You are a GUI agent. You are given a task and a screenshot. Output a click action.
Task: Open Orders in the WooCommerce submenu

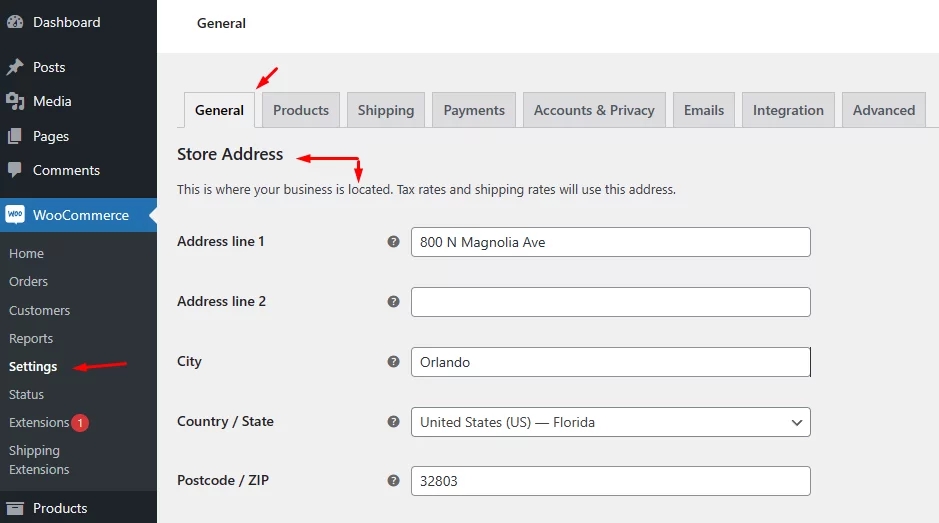click(x=28, y=282)
